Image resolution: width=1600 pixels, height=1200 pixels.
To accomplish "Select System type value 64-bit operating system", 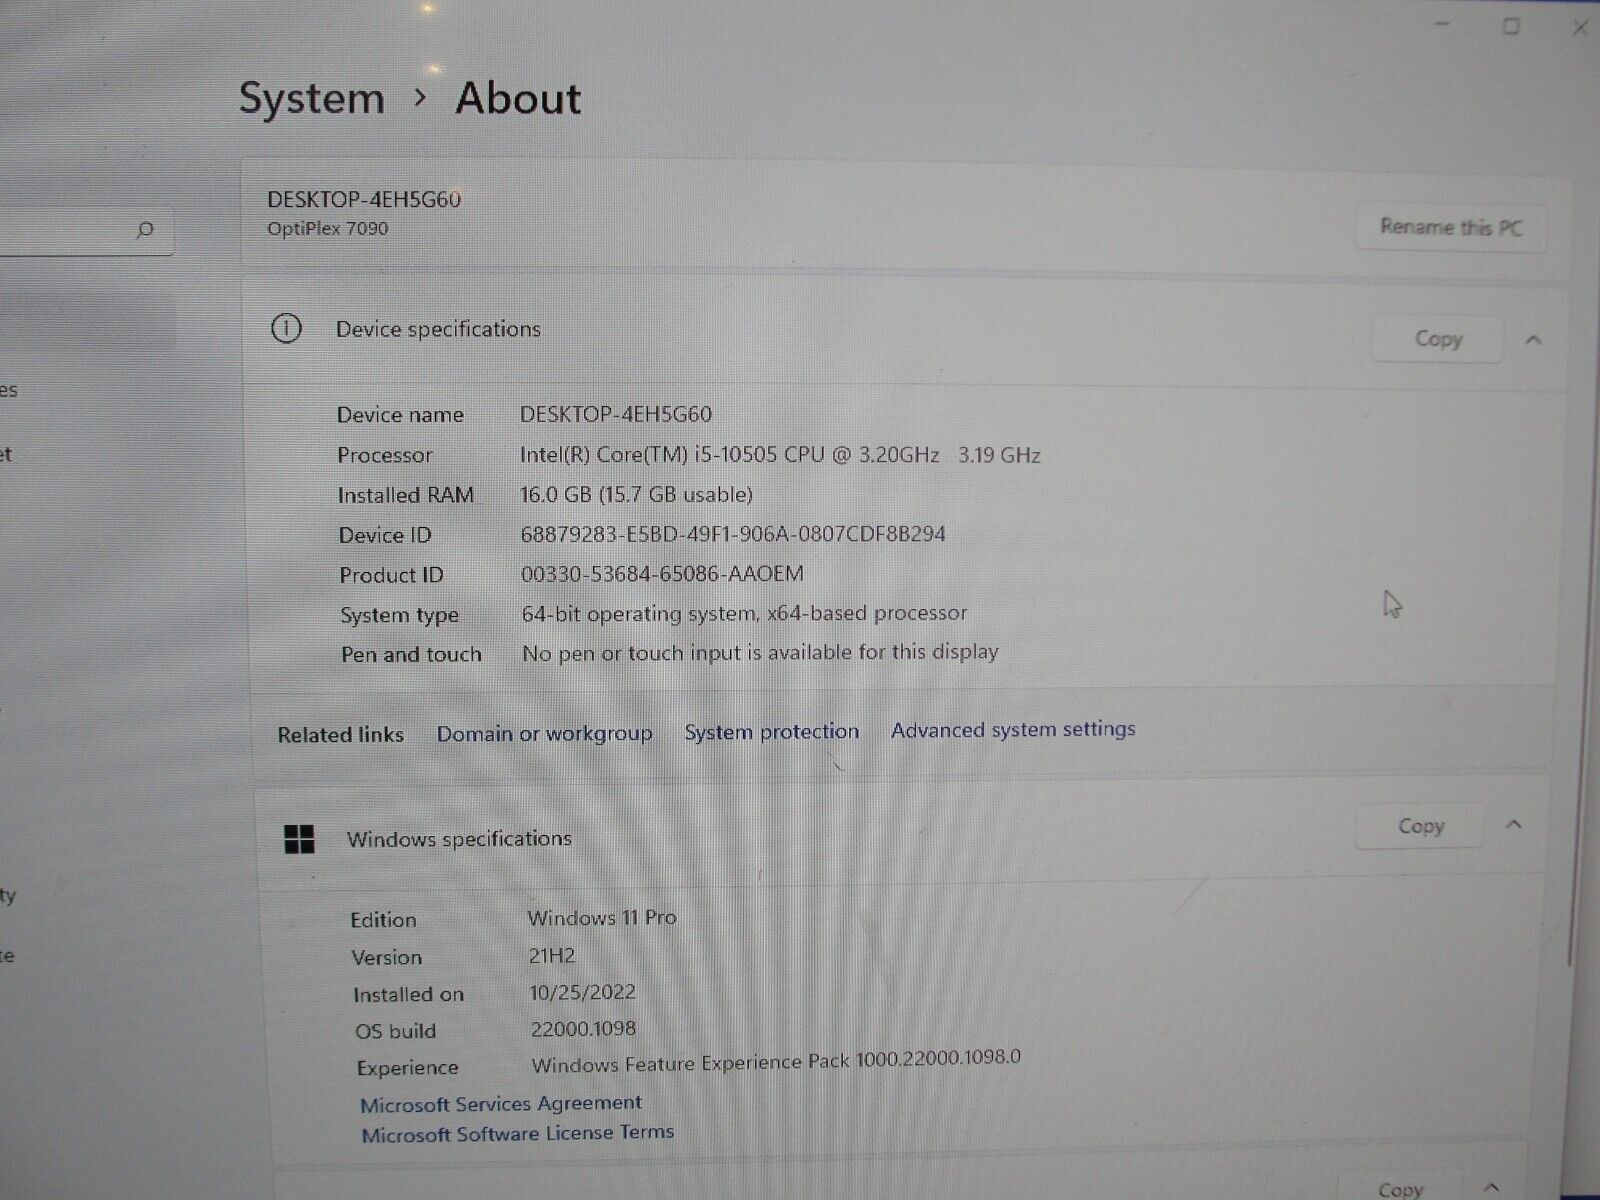I will 744,613.
